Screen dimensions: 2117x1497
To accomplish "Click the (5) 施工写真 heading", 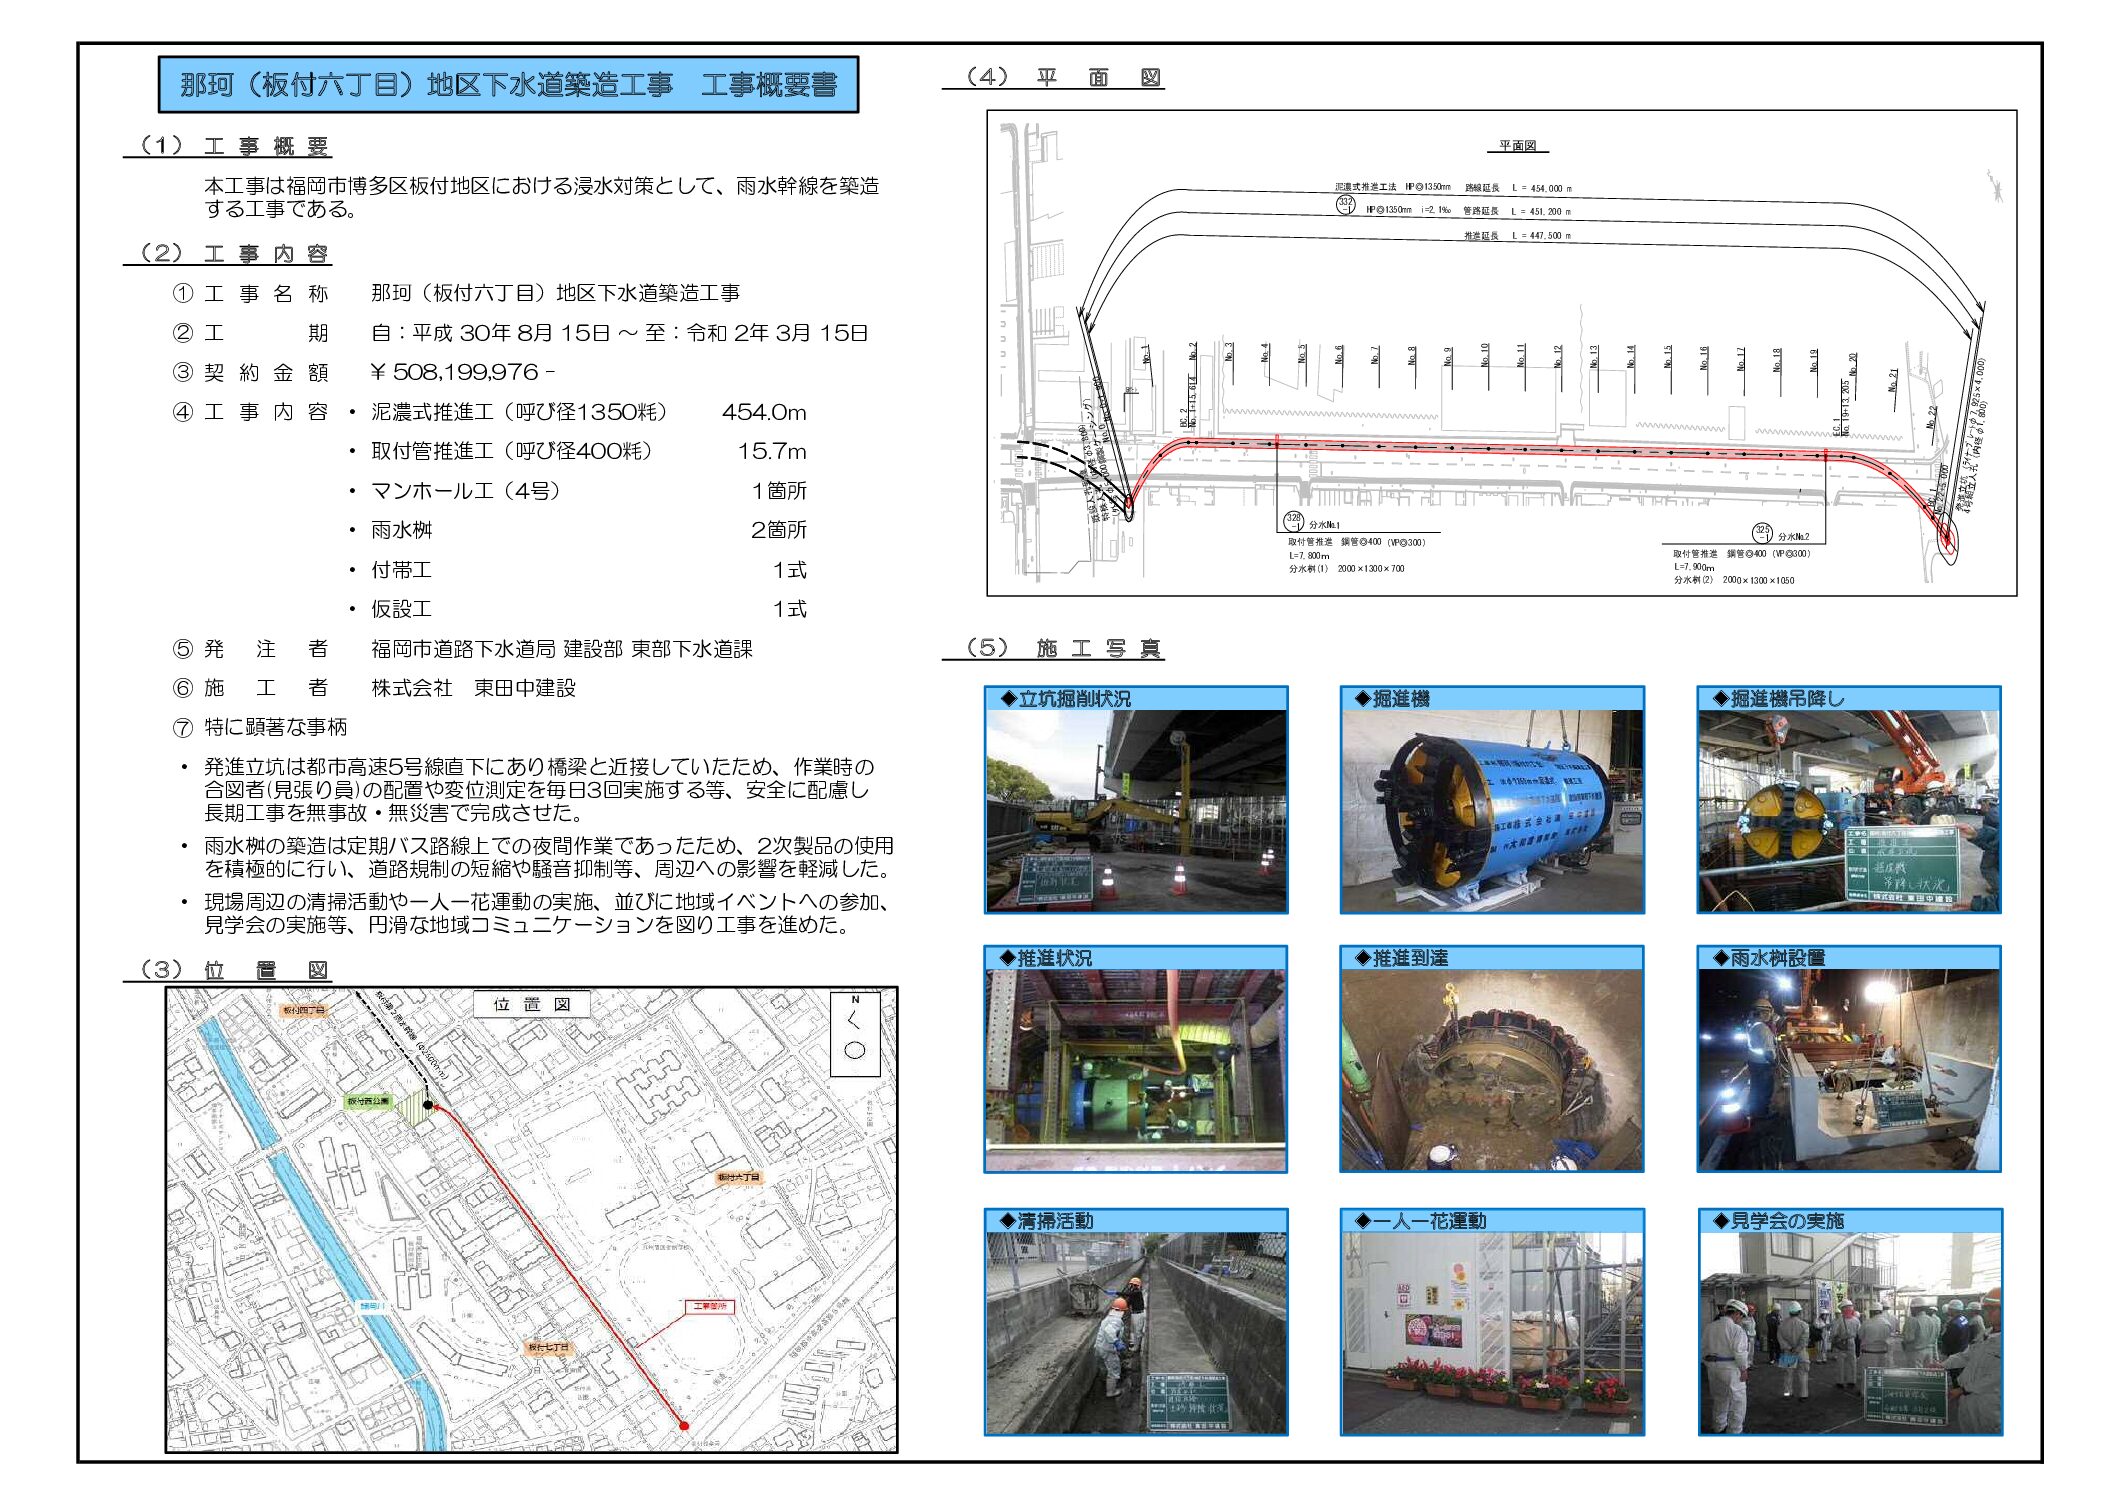I will tap(1054, 648).
